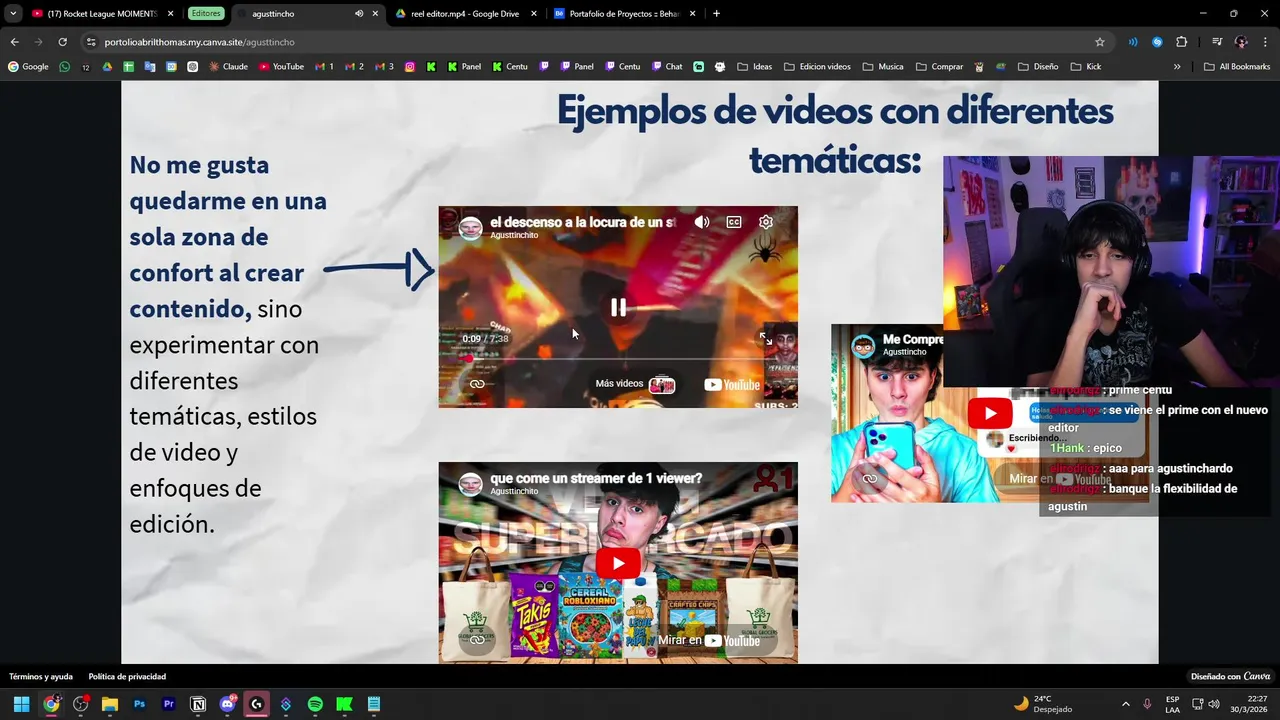
Task: Expand the hidden bookmarks overflow chevron
Action: coord(1177,67)
